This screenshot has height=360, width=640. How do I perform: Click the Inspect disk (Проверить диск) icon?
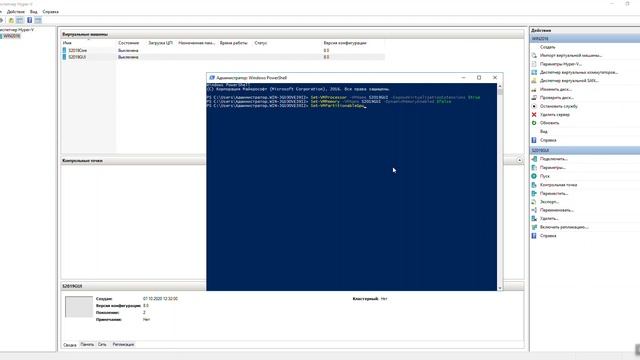point(534,98)
